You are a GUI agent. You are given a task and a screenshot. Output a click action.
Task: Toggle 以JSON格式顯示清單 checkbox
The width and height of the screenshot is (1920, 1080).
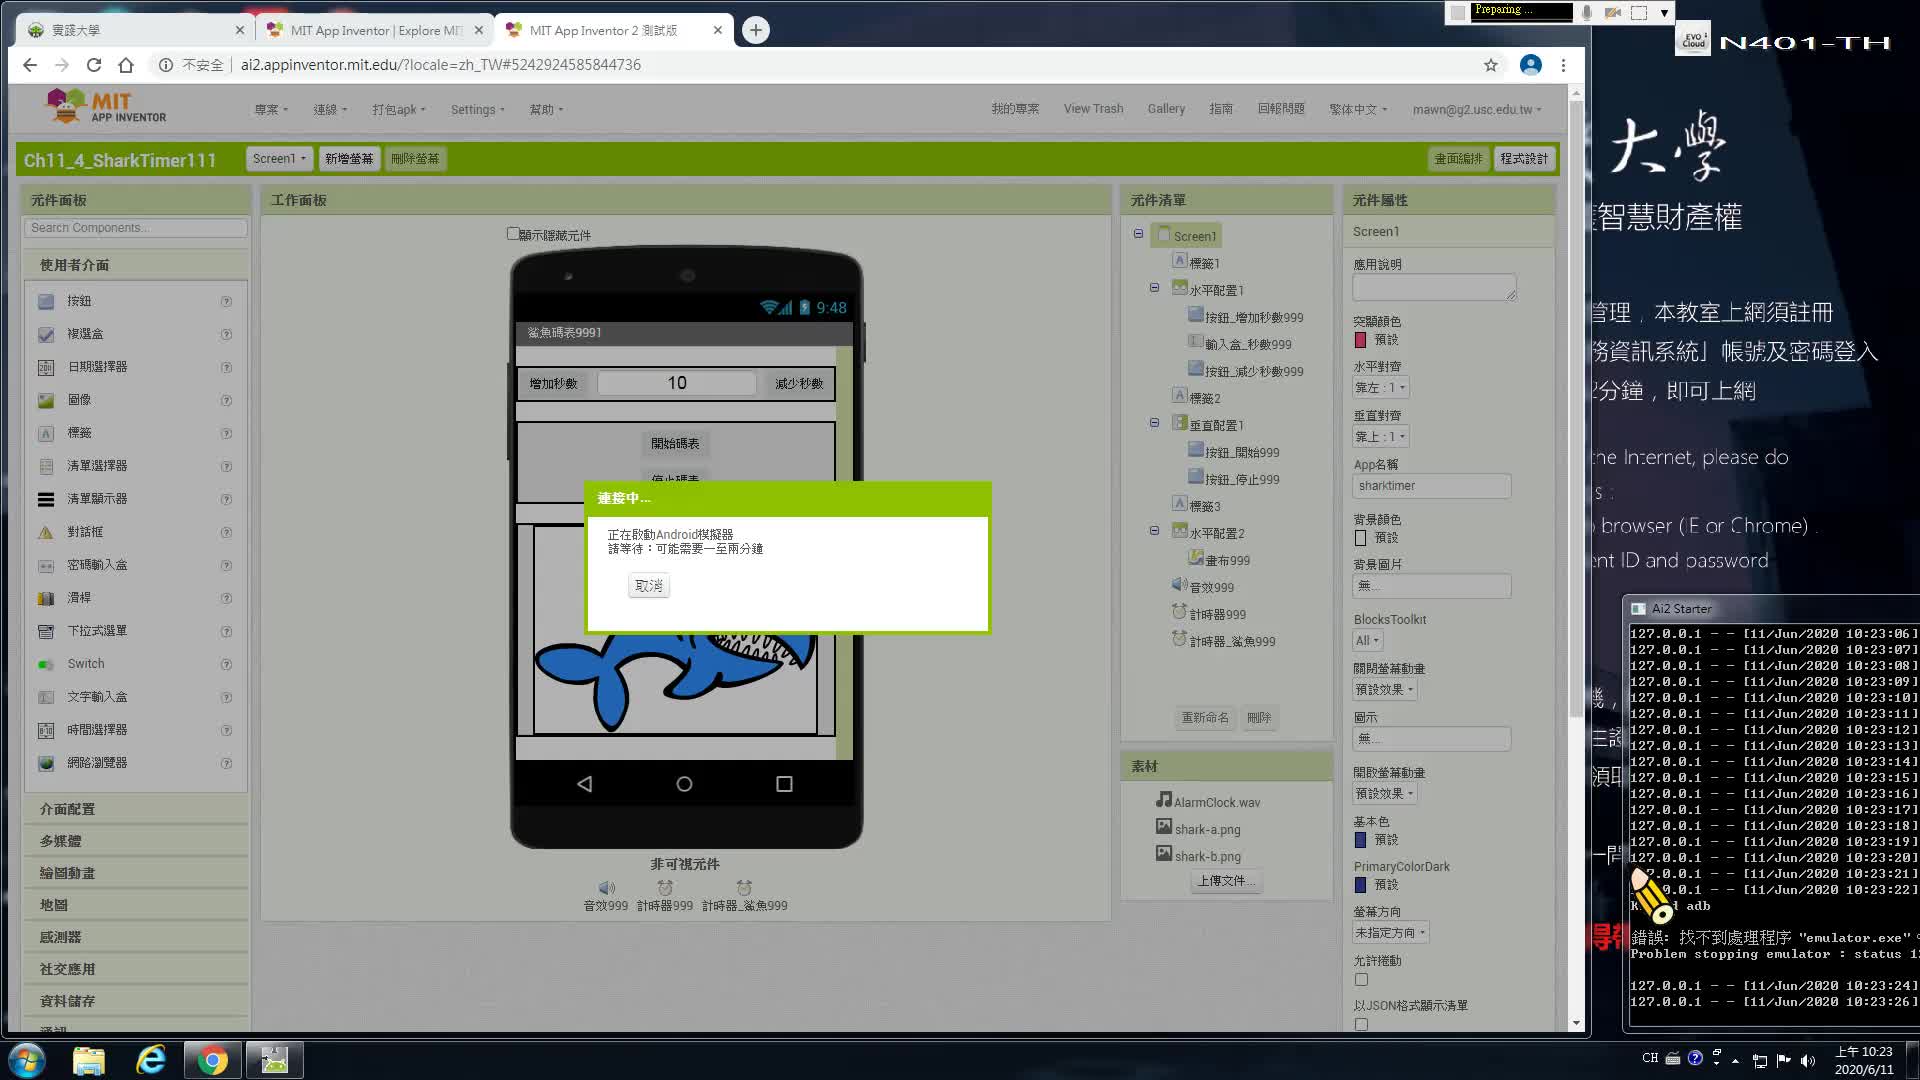(1361, 1024)
